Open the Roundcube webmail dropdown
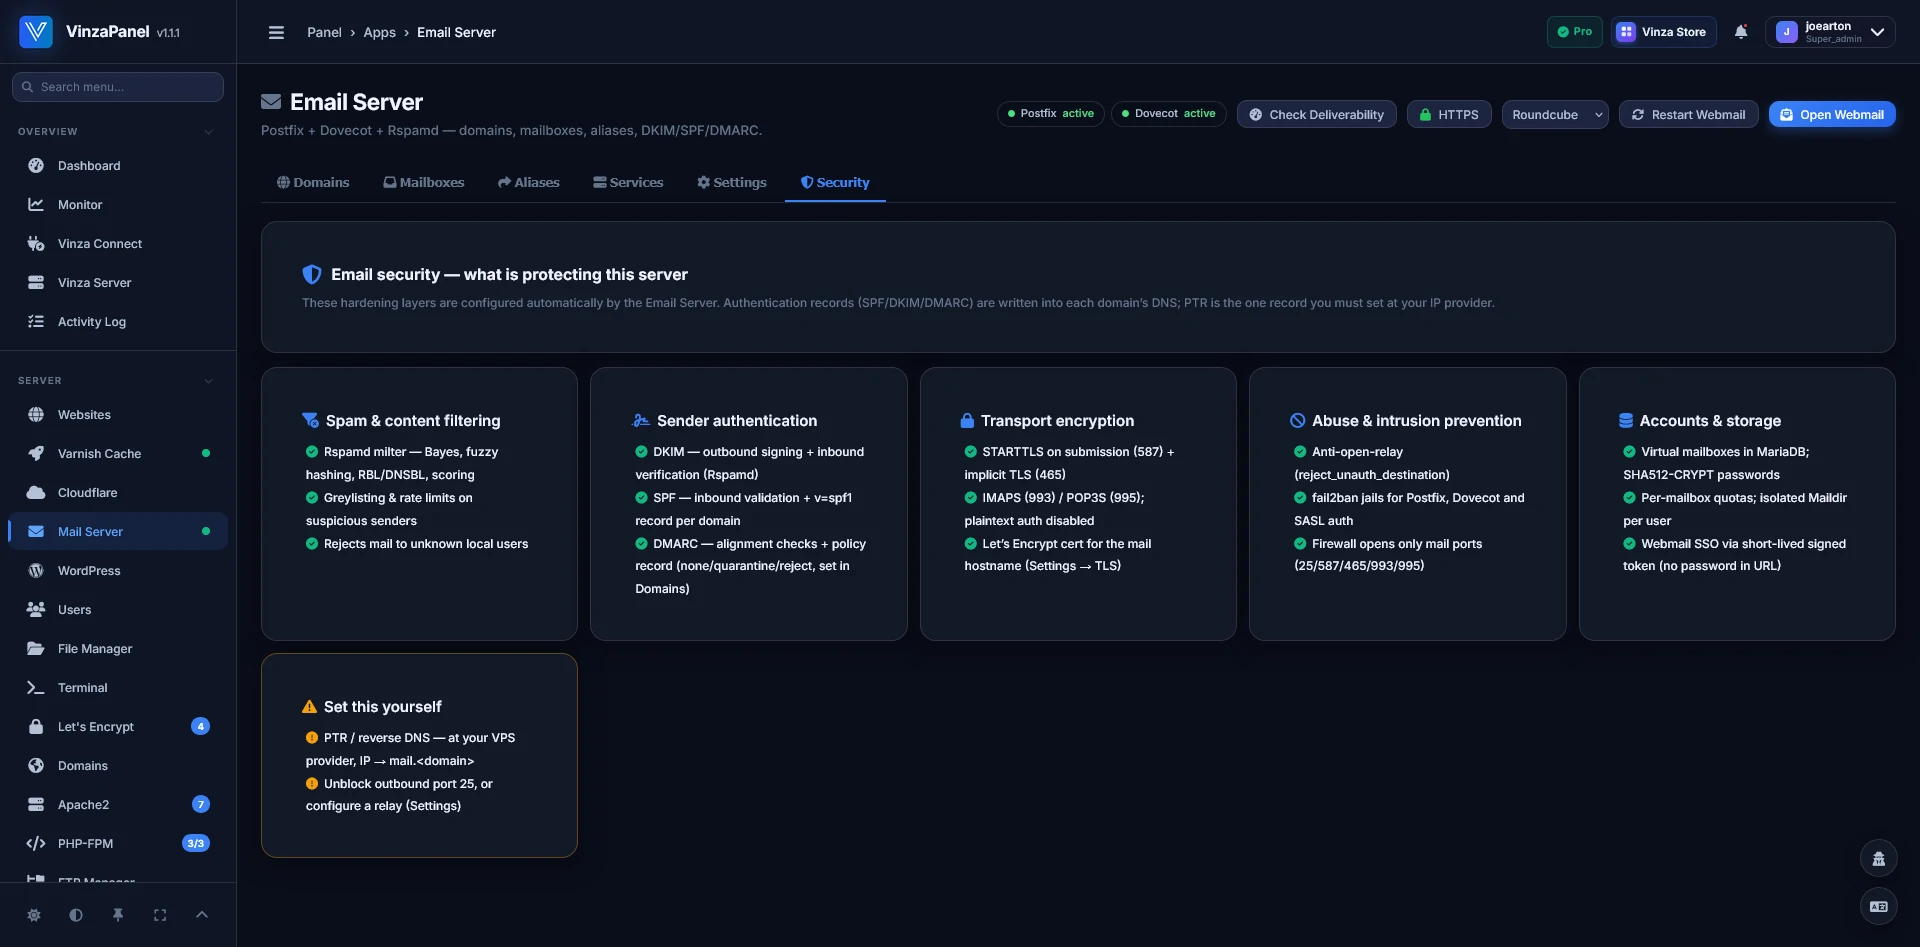The height and width of the screenshot is (947, 1920). (x=1555, y=115)
